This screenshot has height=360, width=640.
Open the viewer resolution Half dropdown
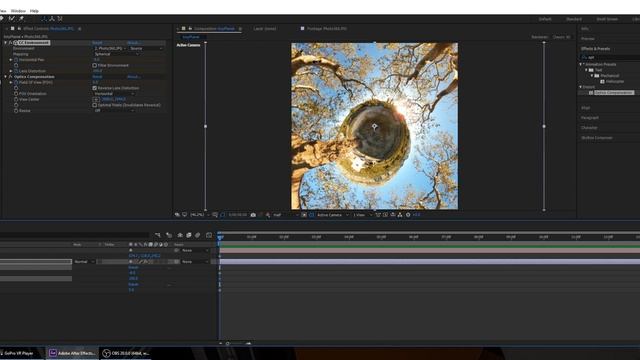[285, 215]
